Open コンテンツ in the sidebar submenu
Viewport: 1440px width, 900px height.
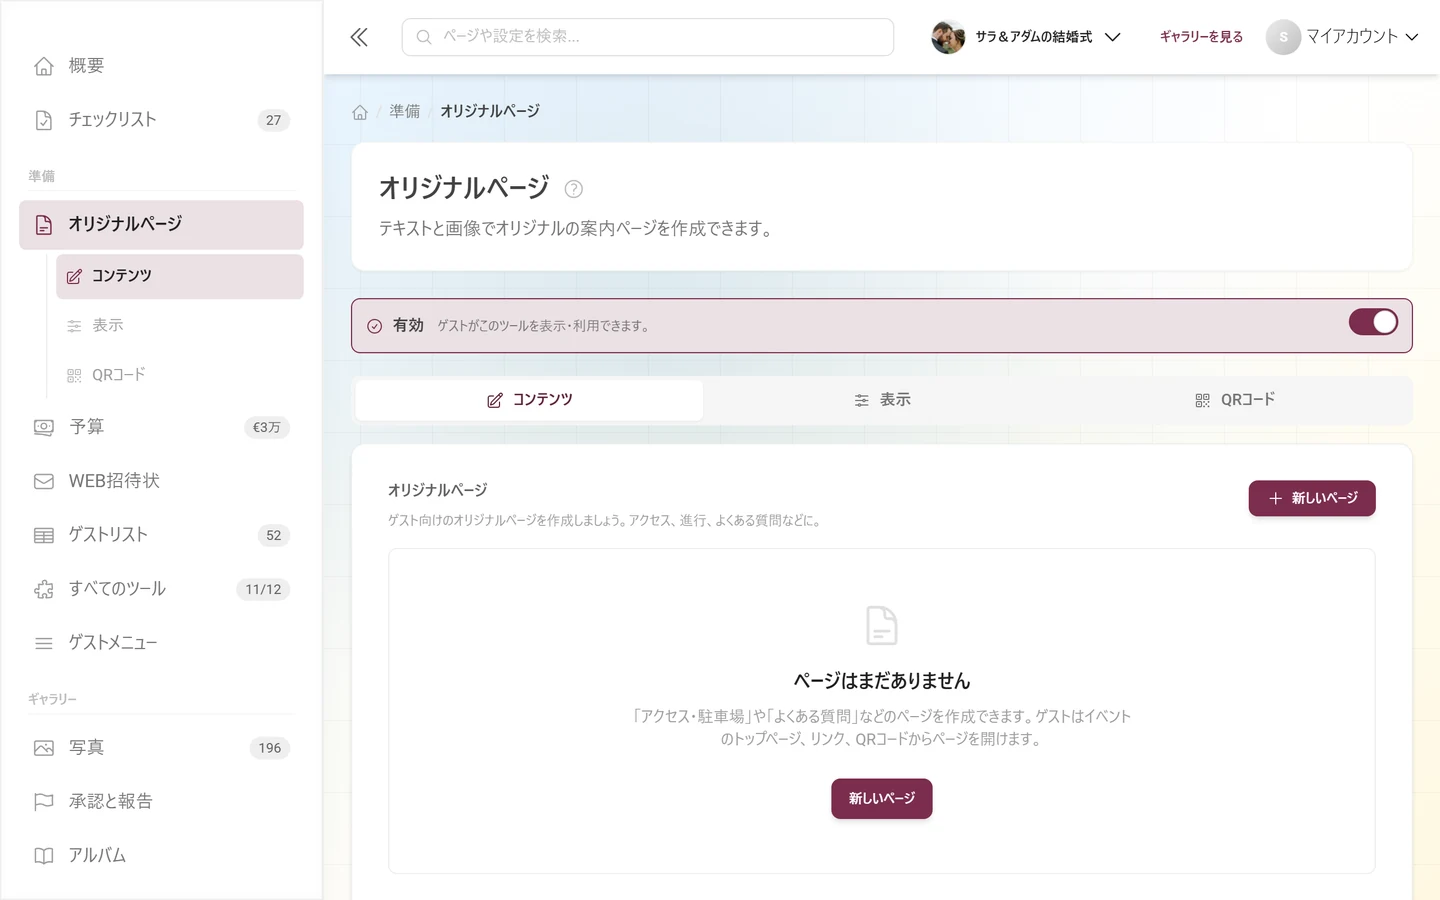[x=180, y=276]
